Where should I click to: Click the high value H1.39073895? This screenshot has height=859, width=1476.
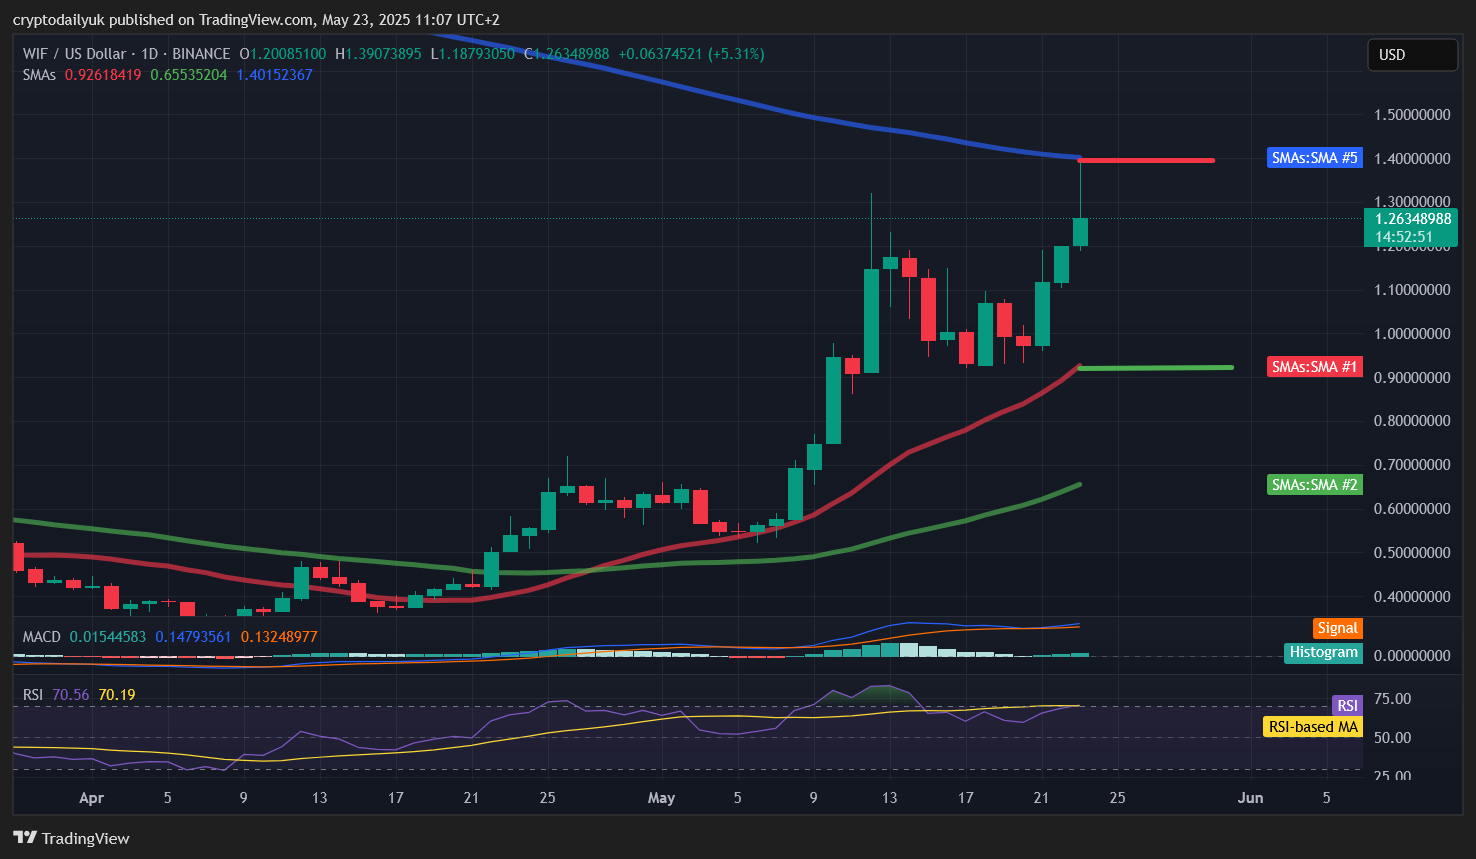[378, 54]
